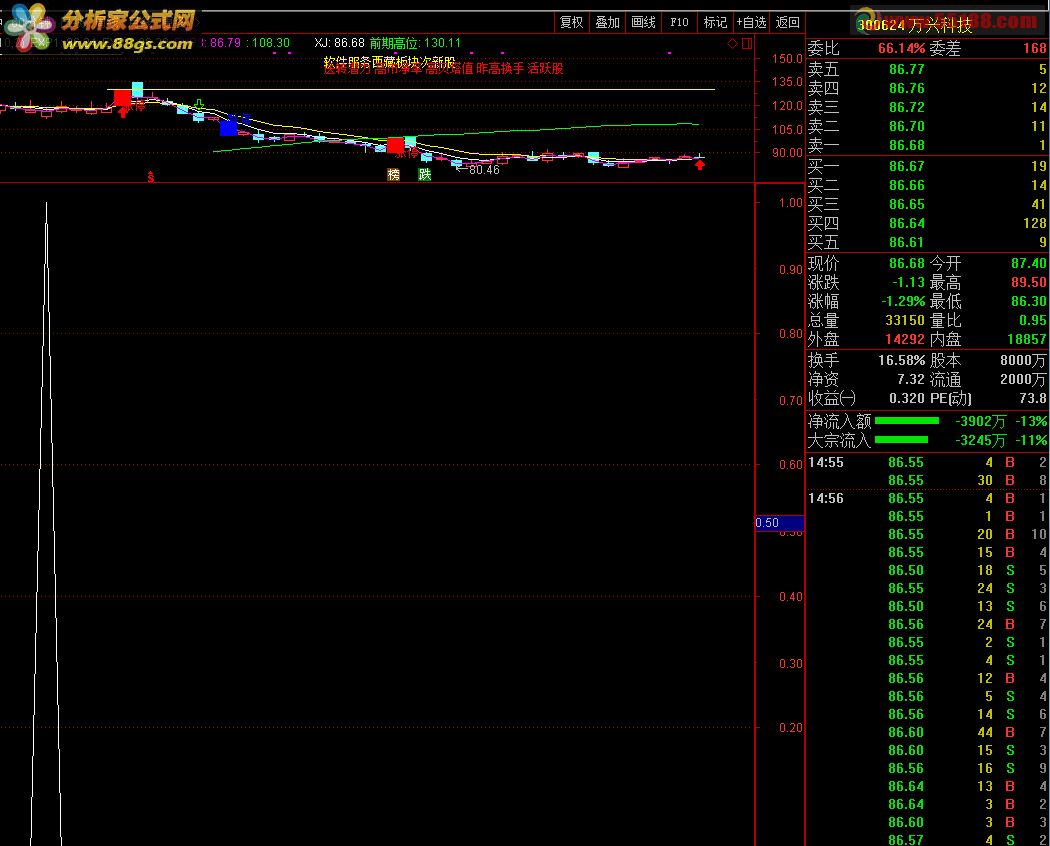Screen dimensions: 1050x846
Task: Click the 外盘 14292 value
Action: coord(905,340)
